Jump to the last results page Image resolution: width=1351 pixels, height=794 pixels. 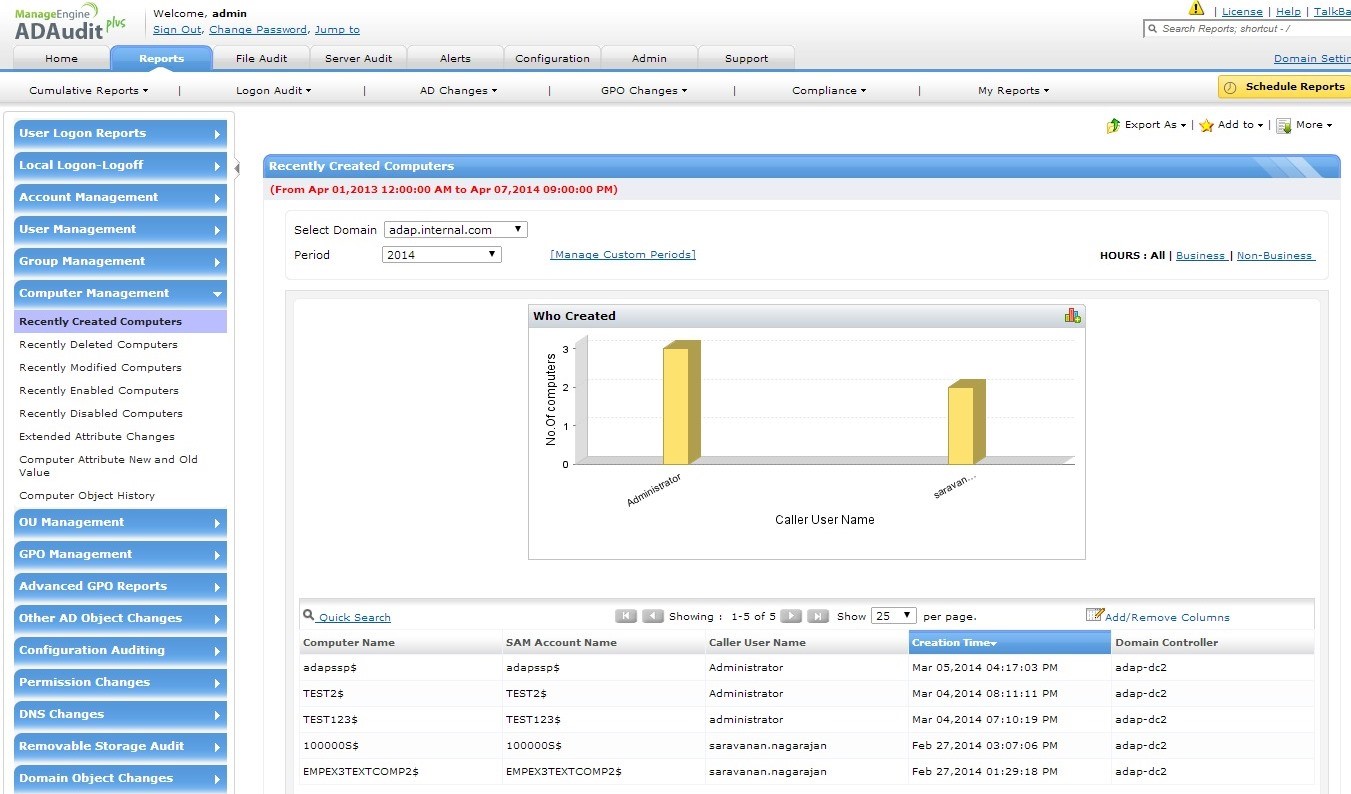click(817, 616)
